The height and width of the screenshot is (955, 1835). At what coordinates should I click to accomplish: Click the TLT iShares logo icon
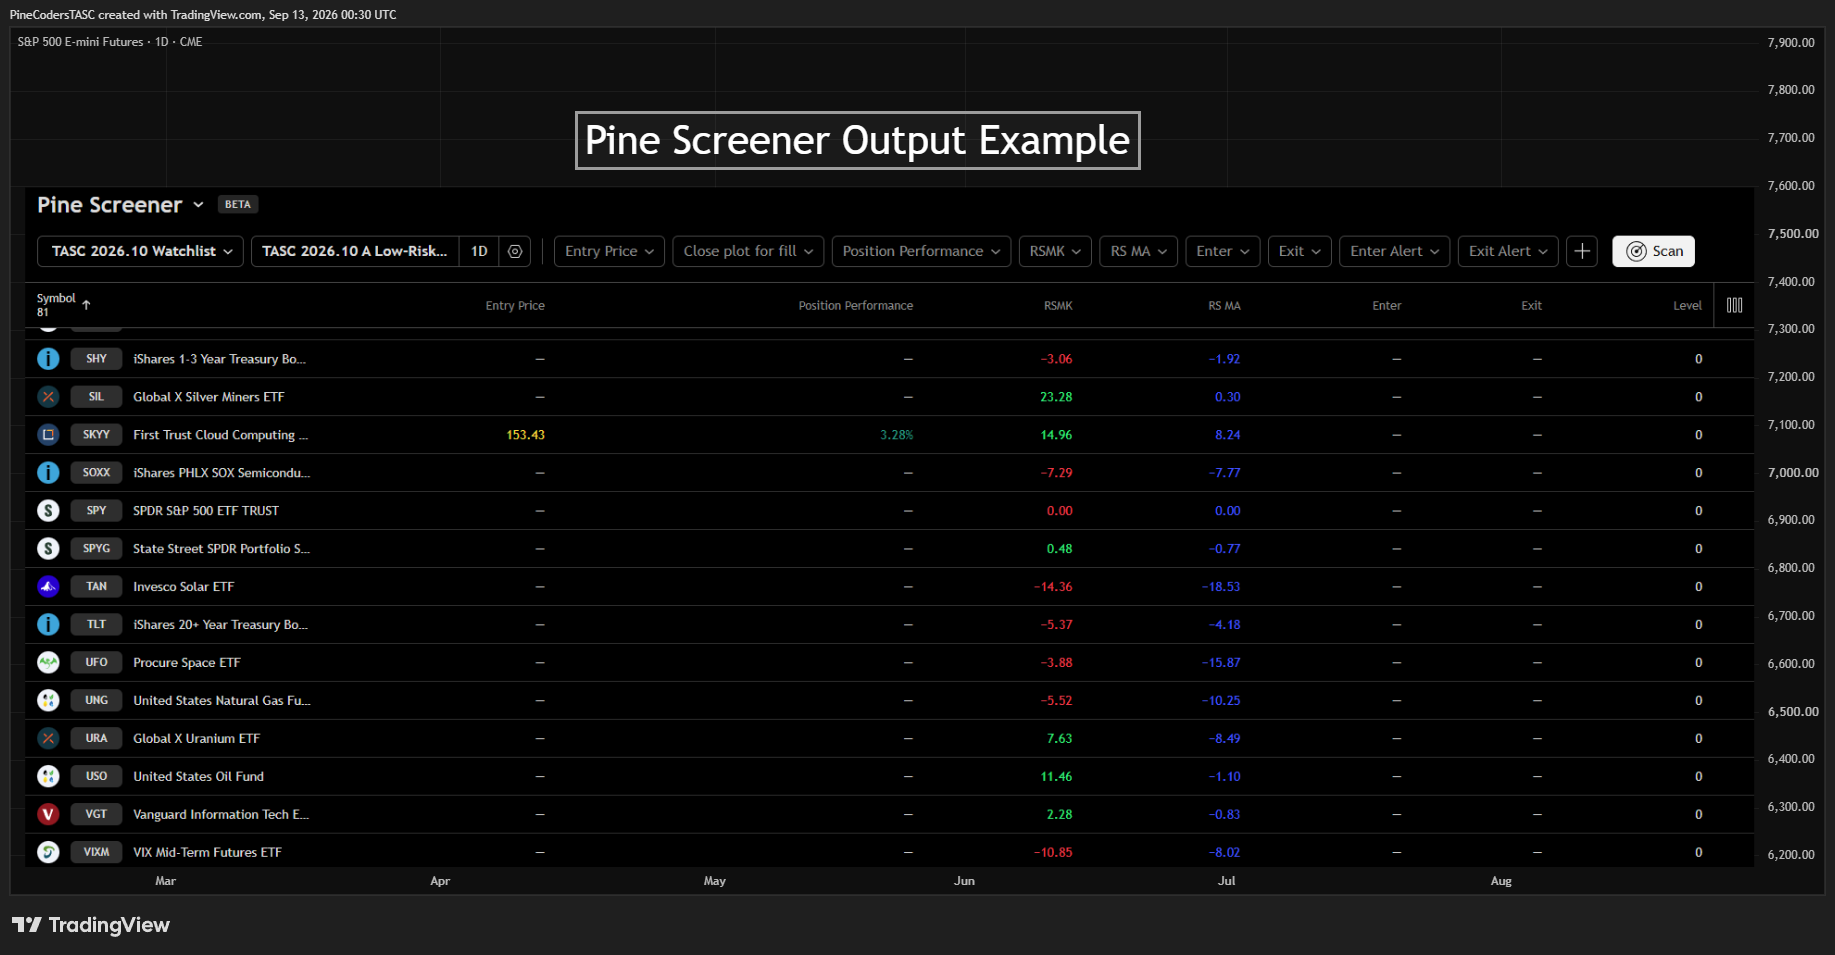48,625
